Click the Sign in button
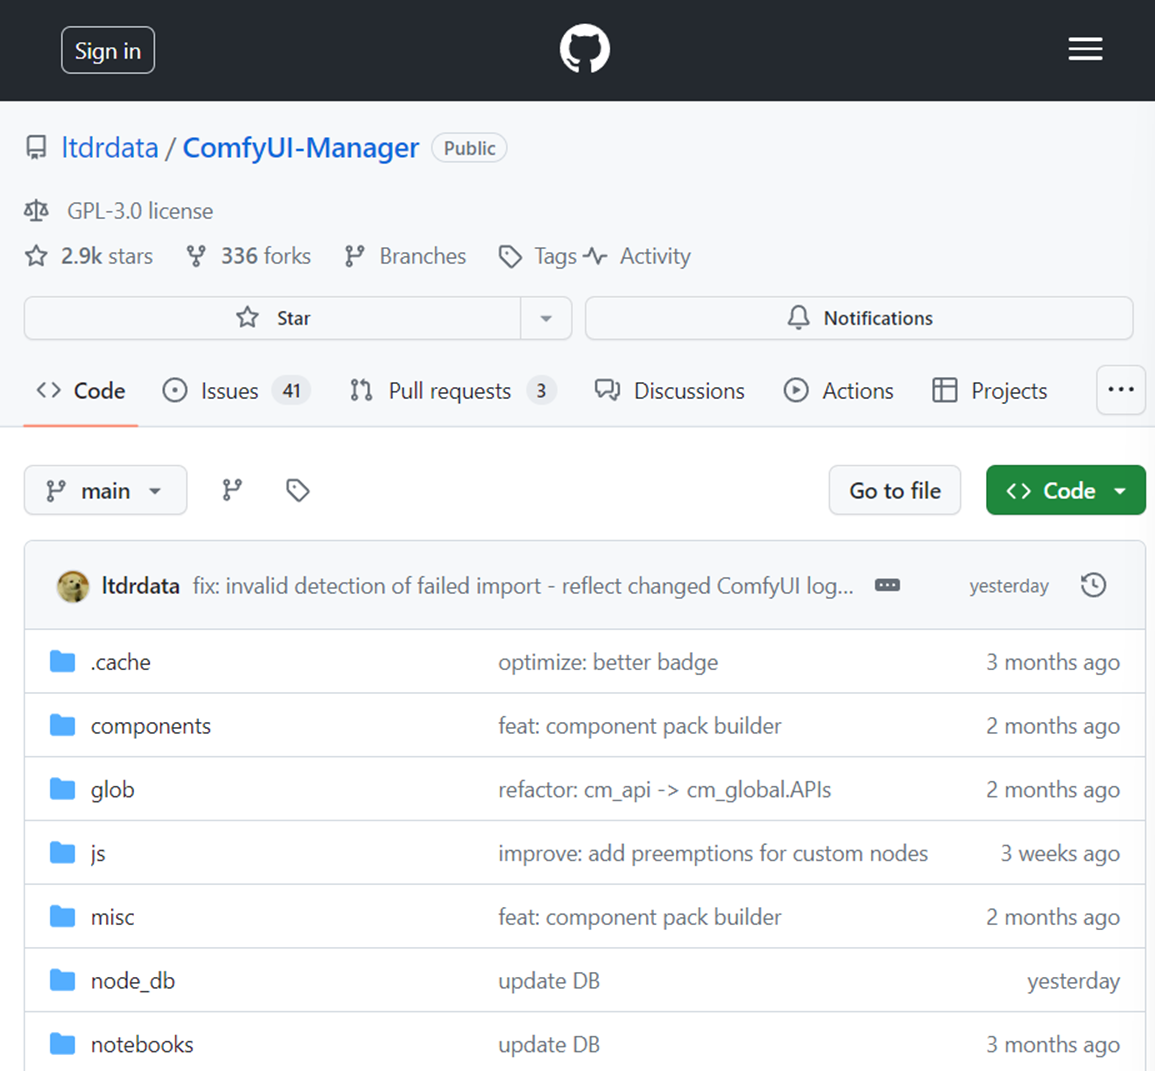 pyautogui.click(x=108, y=50)
